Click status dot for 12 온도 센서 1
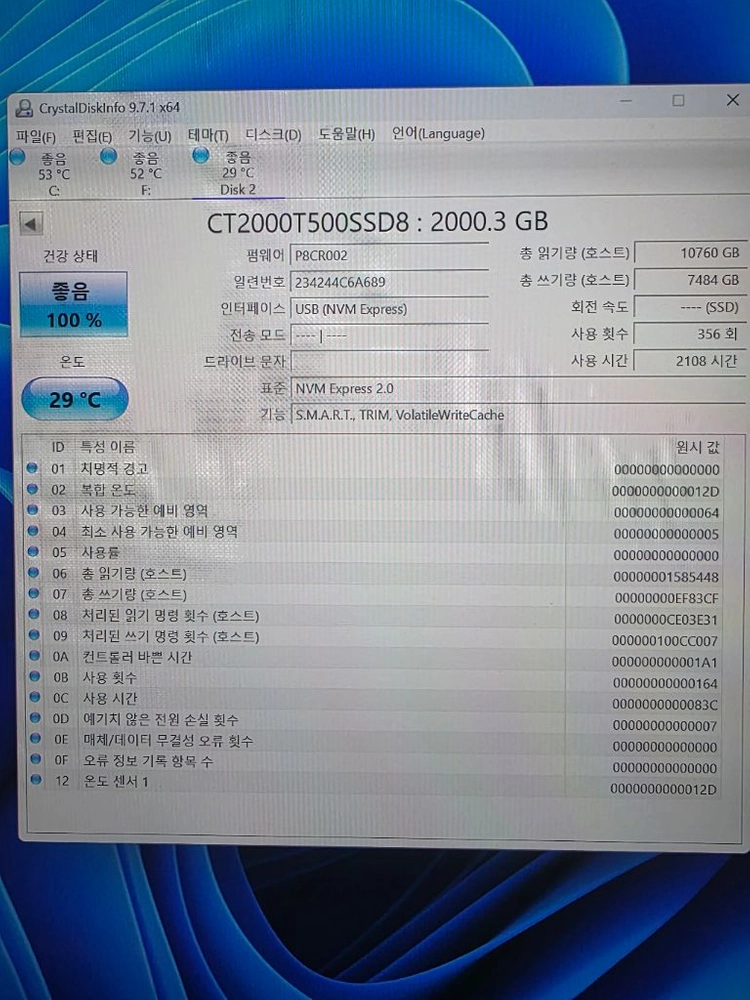Viewport: 750px width, 1000px height. (x=36, y=779)
